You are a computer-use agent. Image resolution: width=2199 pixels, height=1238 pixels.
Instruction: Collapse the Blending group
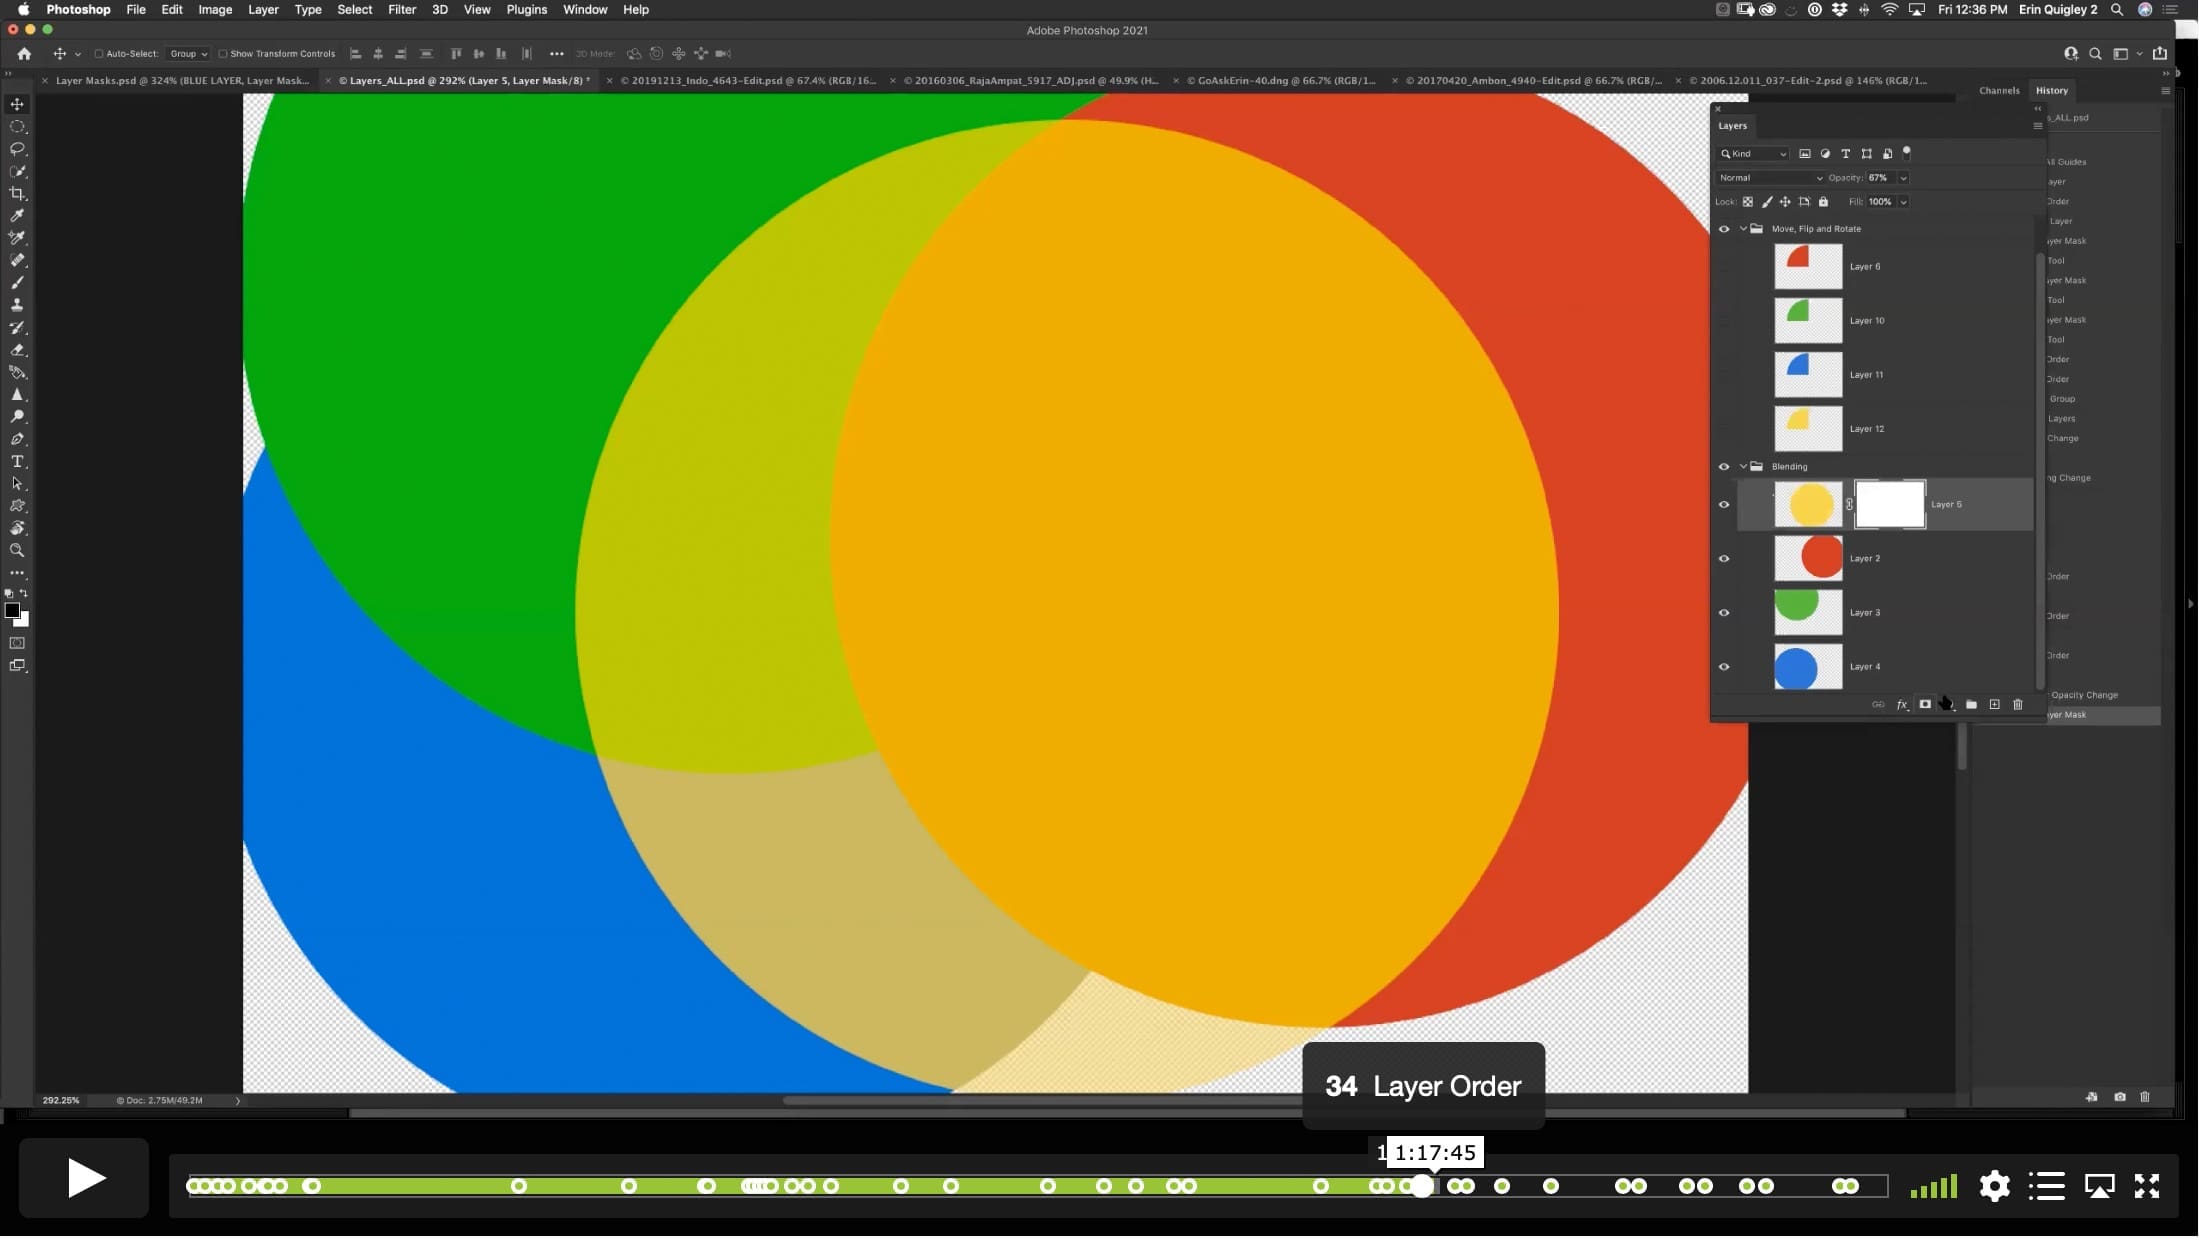[1743, 467]
